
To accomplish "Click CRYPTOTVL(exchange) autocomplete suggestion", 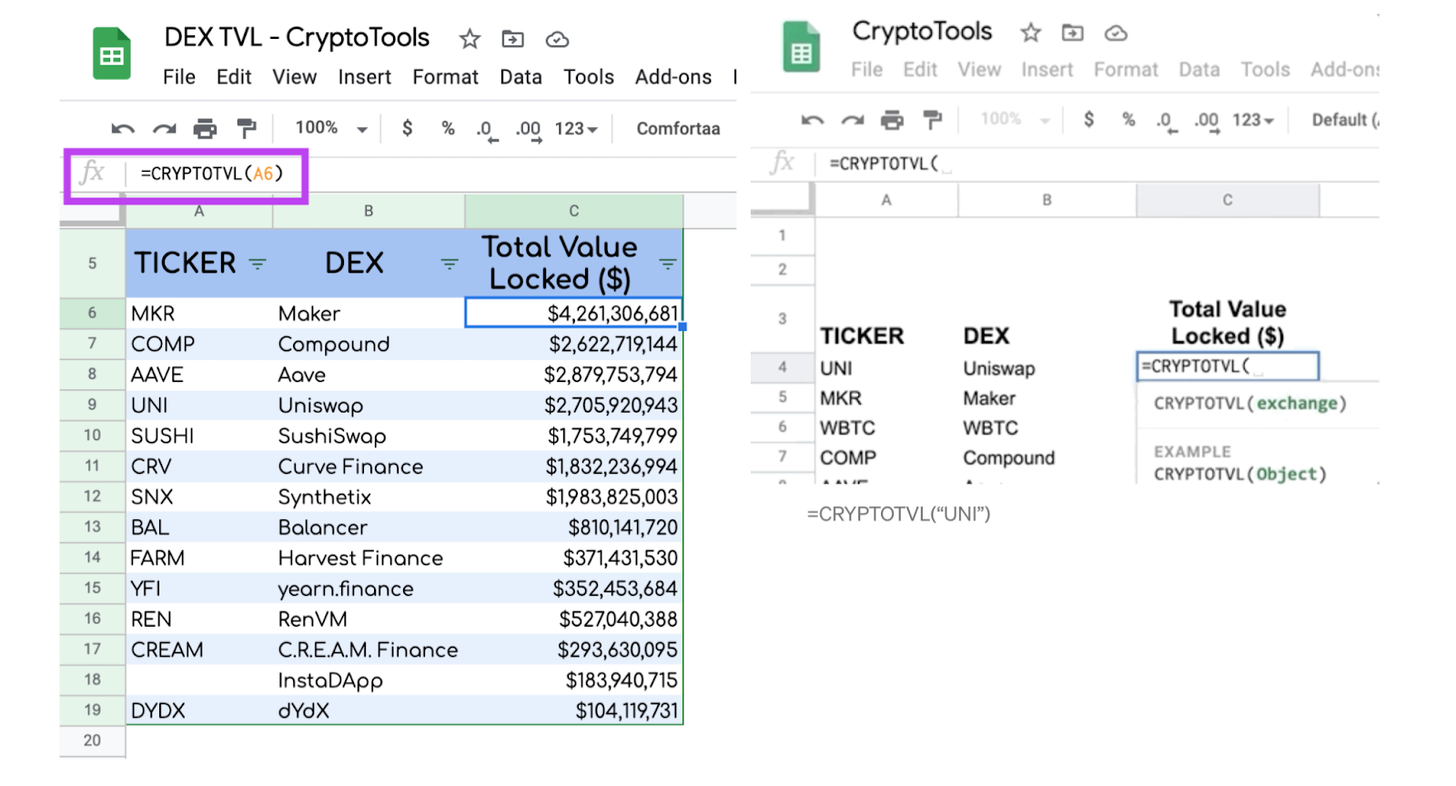I will [1250, 404].
